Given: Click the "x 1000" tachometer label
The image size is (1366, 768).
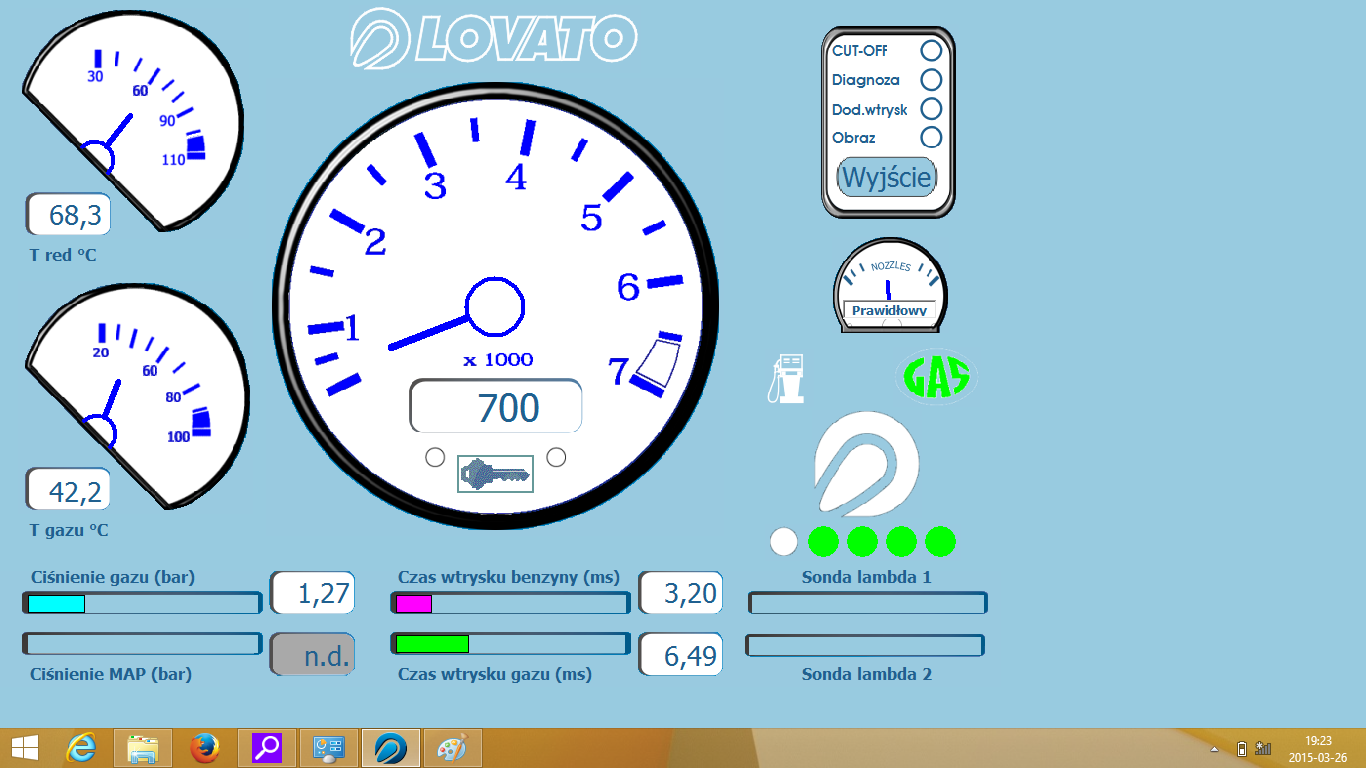Looking at the screenshot, I should coord(498,360).
